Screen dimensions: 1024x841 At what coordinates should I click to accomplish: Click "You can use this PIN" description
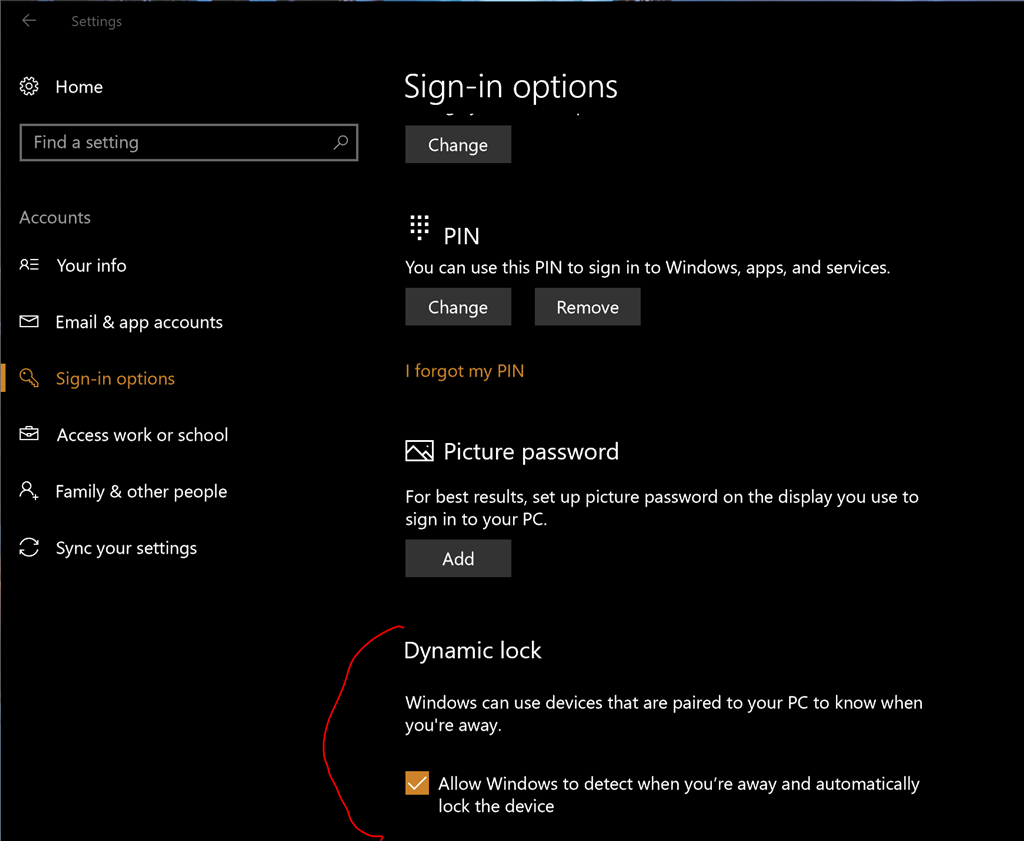coord(647,267)
